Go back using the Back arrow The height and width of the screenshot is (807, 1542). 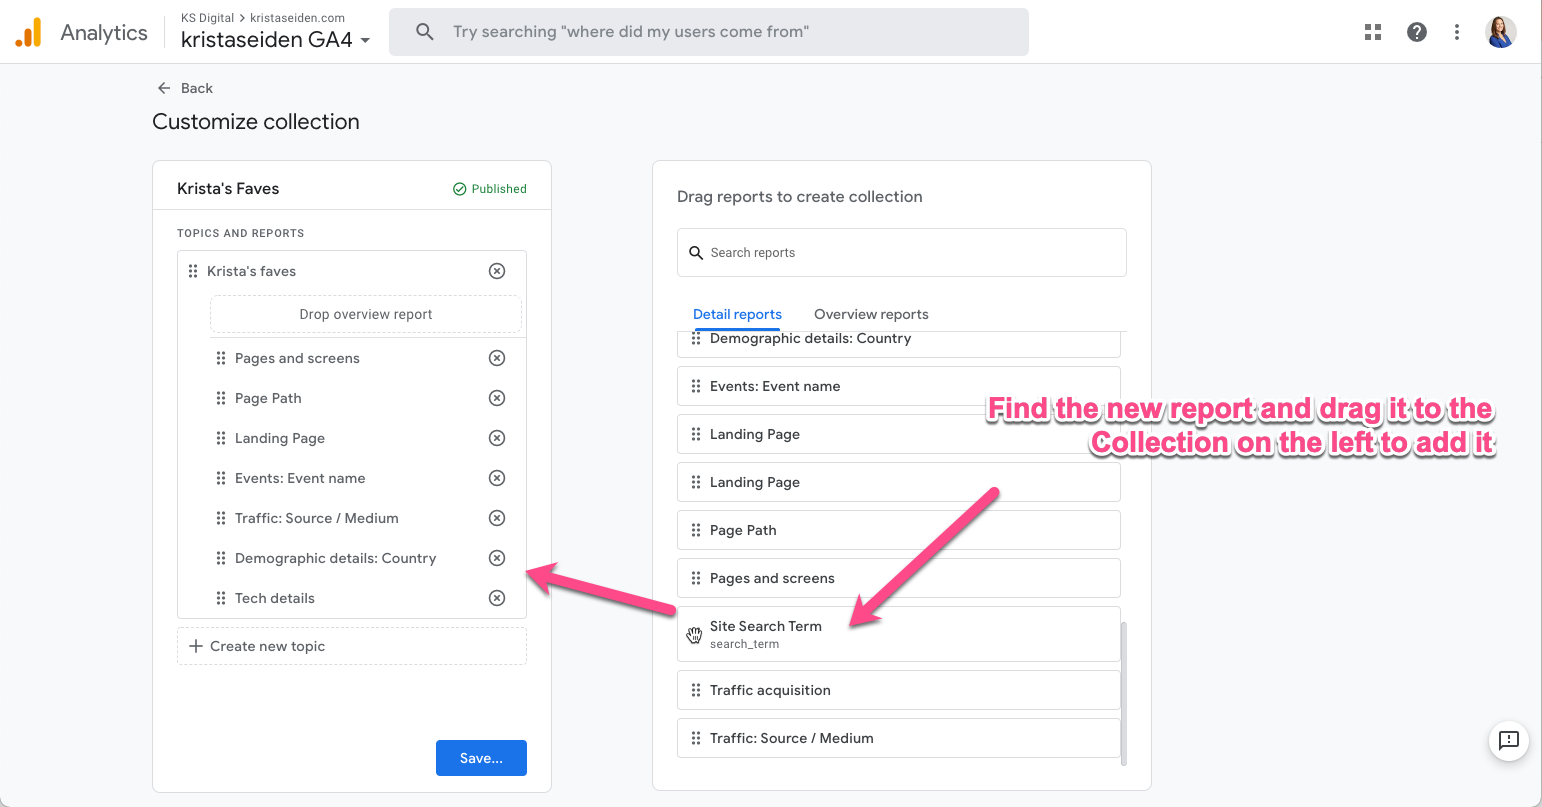tap(165, 88)
